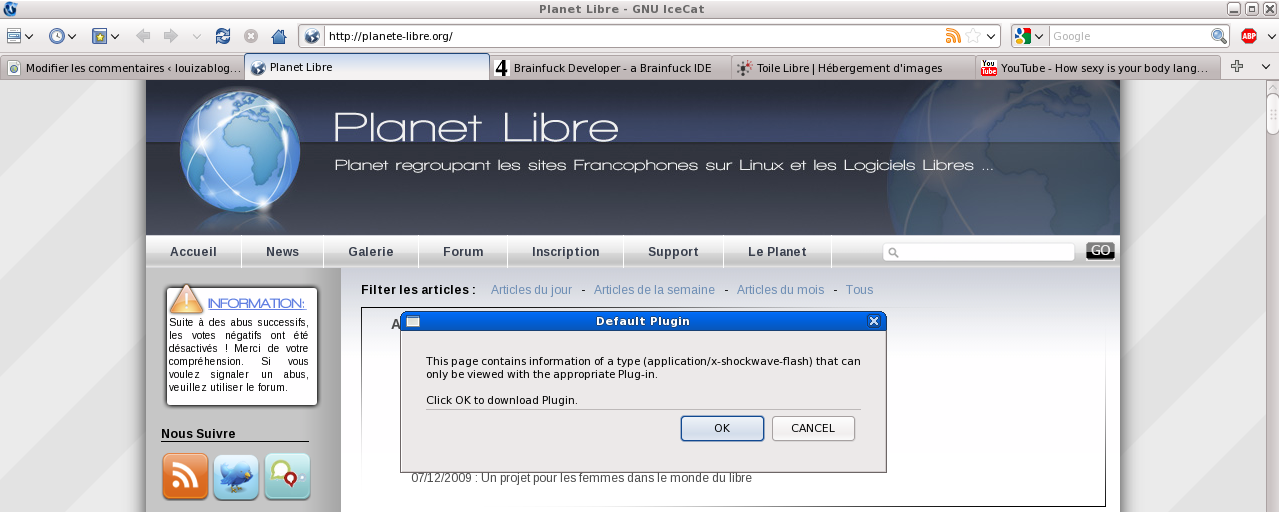Click the Forward navigation arrow
This screenshot has height=512, width=1279.
coord(171,36)
